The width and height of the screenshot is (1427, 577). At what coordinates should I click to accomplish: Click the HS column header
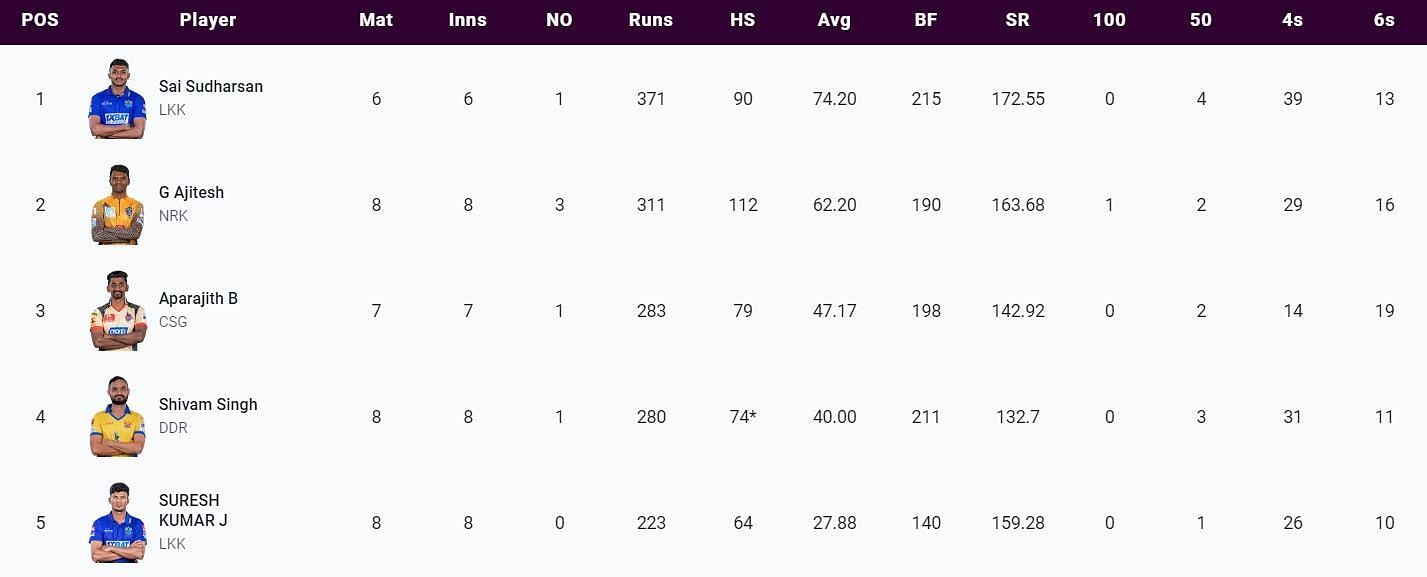coord(742,20)
